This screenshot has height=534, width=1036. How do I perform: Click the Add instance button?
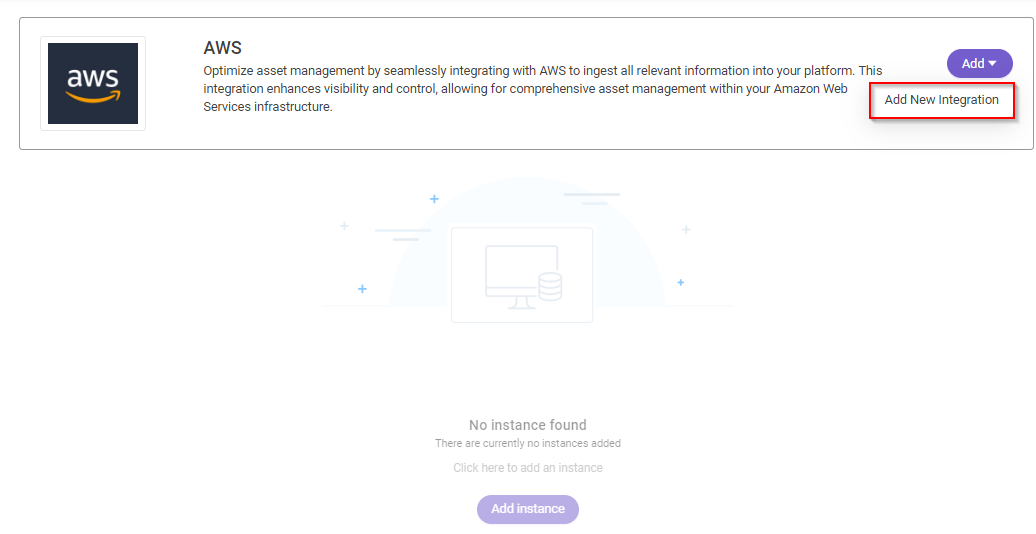[528, 509]
